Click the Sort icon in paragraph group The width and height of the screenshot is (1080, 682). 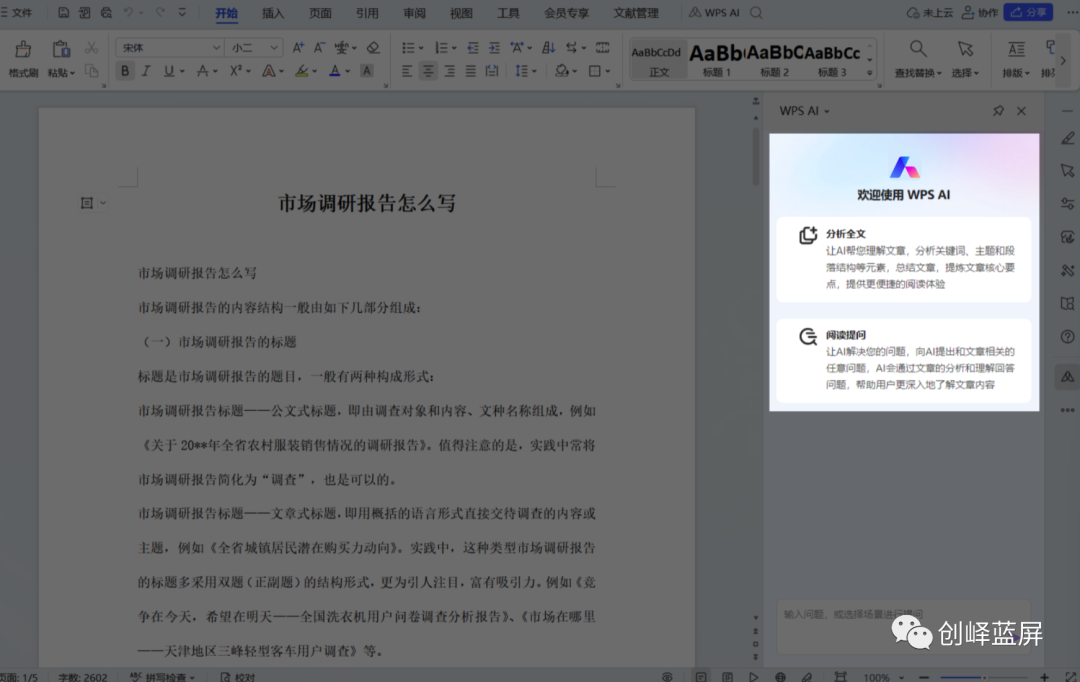pyautogui.click(x=548, y=48)
